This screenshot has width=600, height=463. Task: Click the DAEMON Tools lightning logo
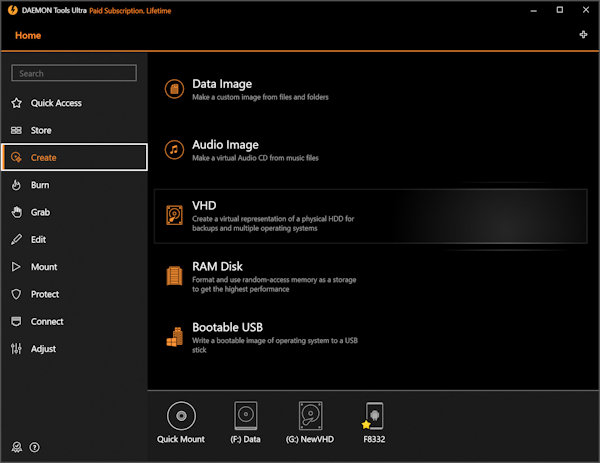(x=13, y=10)
